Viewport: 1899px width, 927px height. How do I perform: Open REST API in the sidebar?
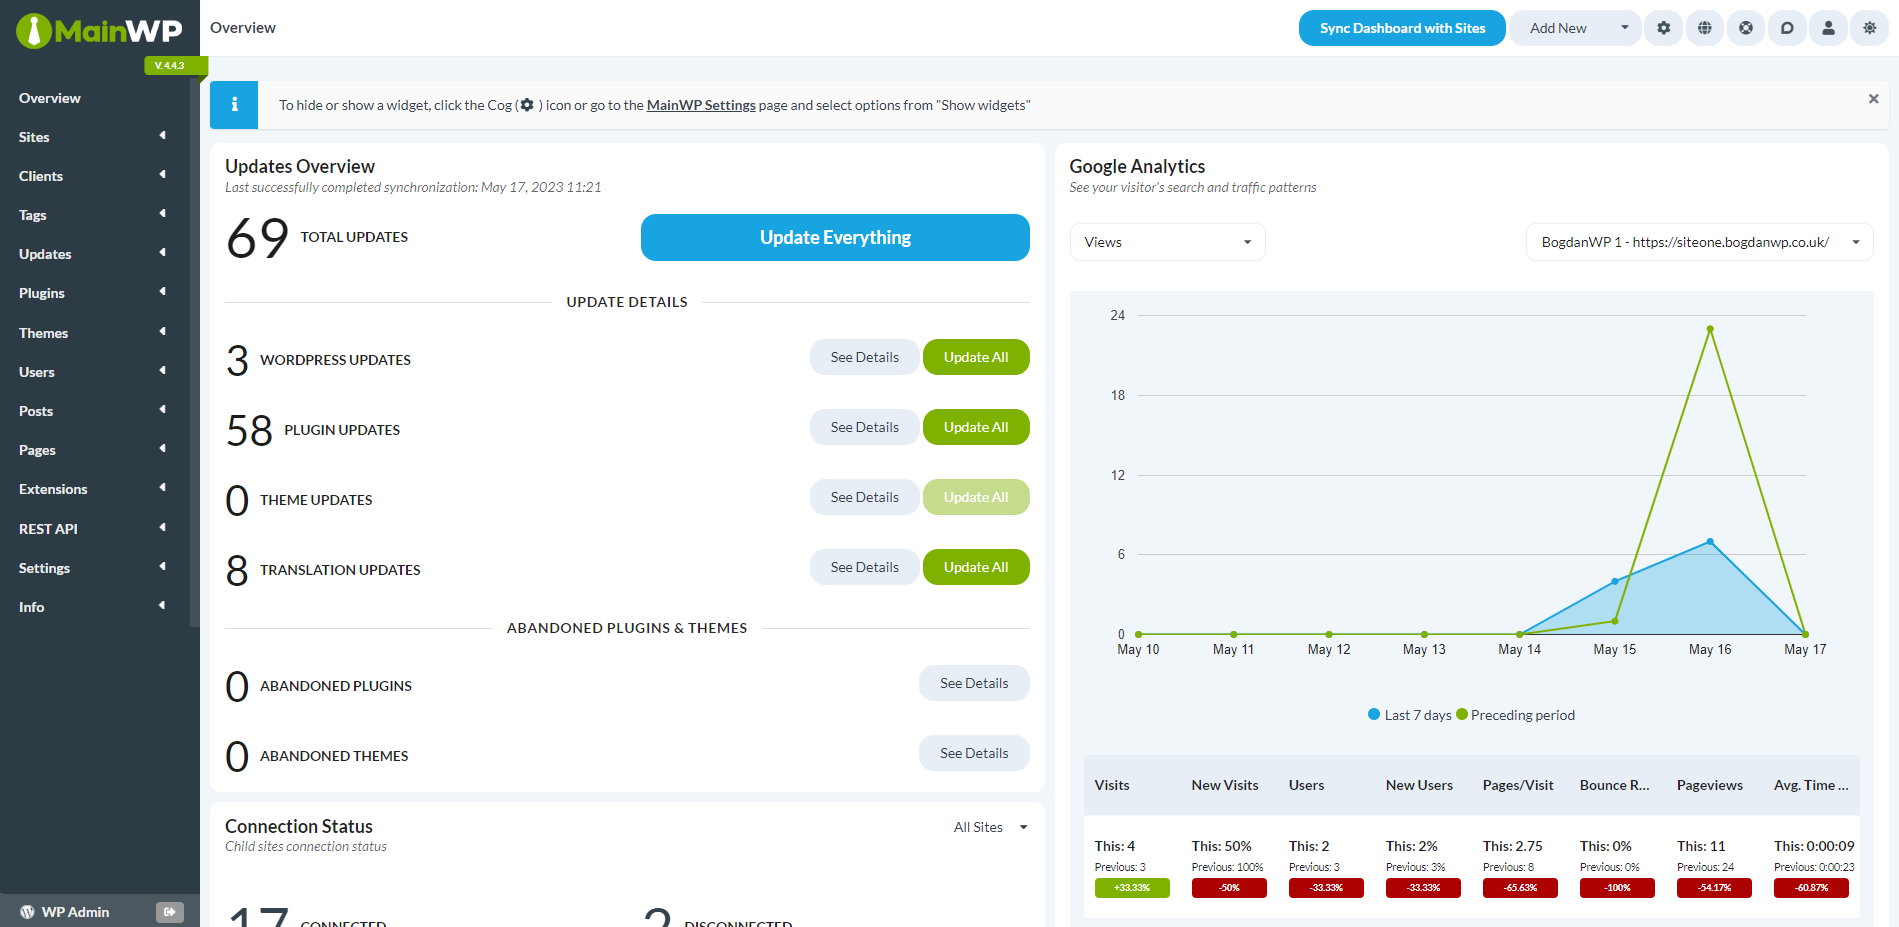pos(48,529)
